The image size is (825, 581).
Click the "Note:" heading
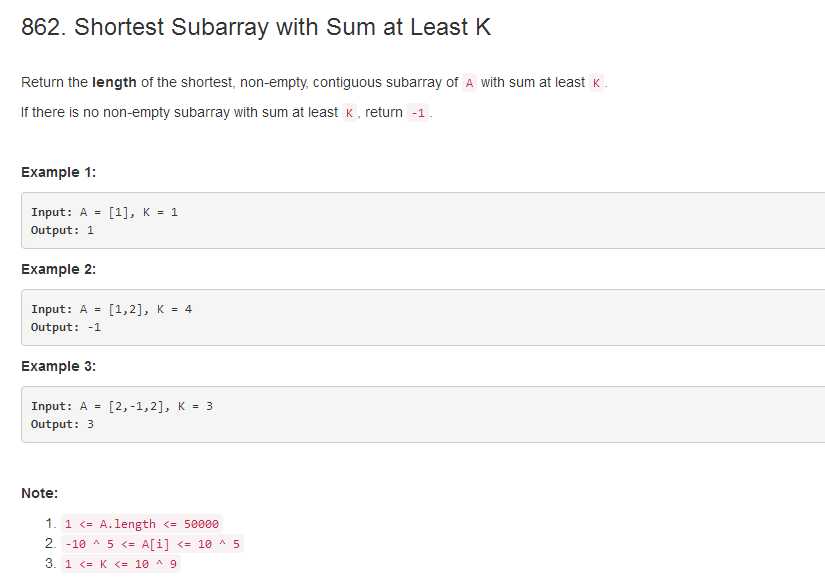coord(39,493)
